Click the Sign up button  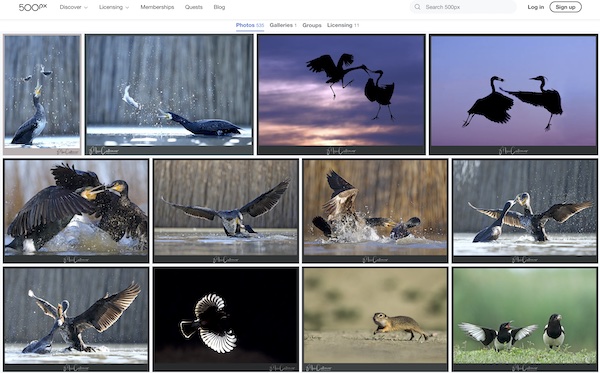click(565, 7)
